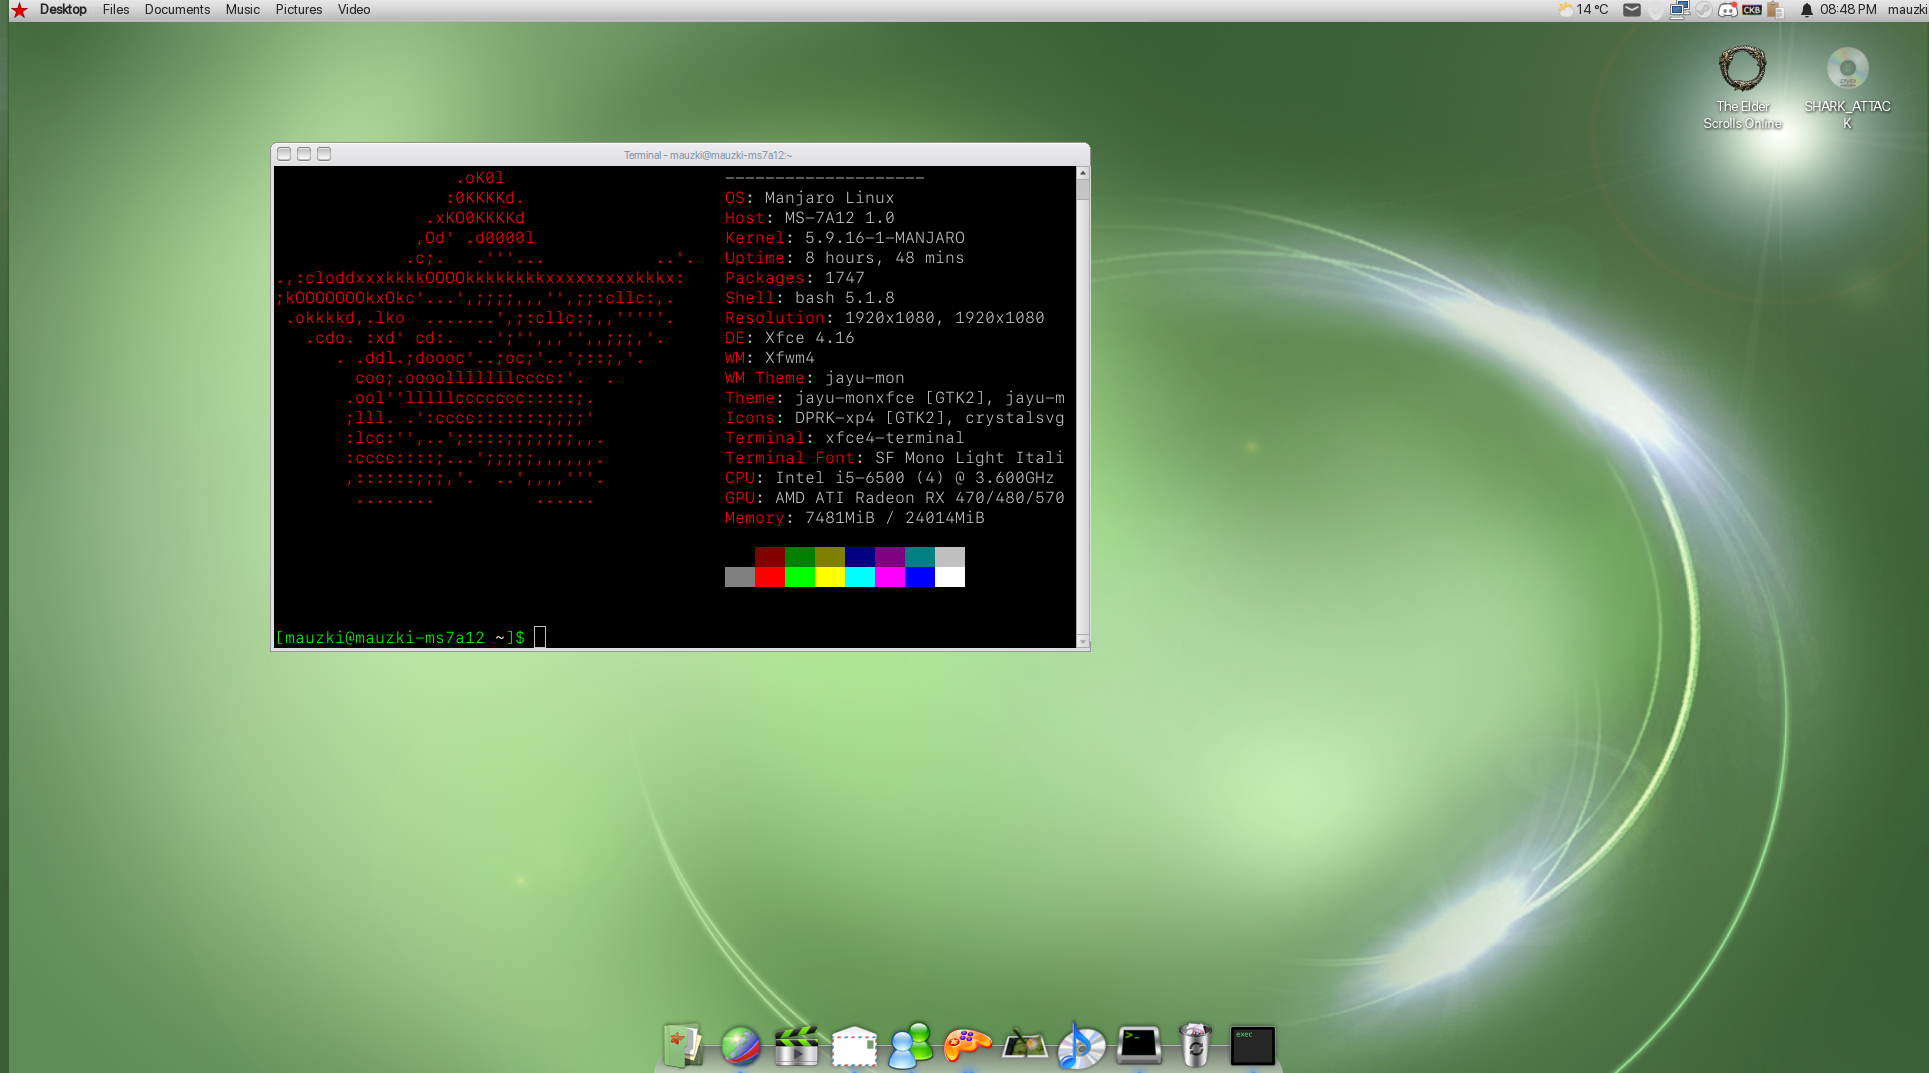Open the Video menu item

[354, 10]
